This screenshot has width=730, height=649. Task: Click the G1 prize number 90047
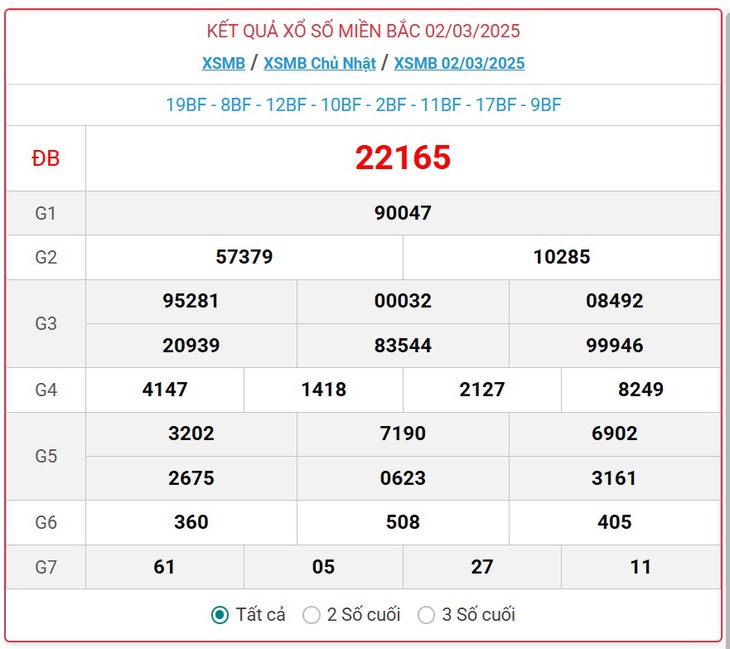[x=403, y=213]
